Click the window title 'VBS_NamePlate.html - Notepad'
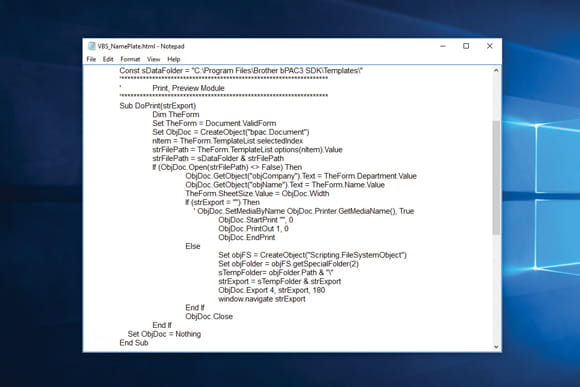The height and width of the screenshot is (387, 580). point(141,46)
